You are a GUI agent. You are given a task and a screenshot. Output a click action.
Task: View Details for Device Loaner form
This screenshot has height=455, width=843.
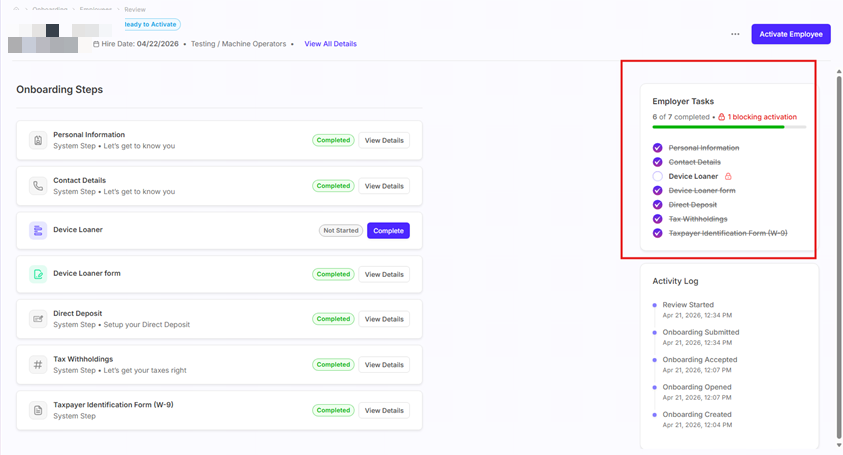pos(384,274)
